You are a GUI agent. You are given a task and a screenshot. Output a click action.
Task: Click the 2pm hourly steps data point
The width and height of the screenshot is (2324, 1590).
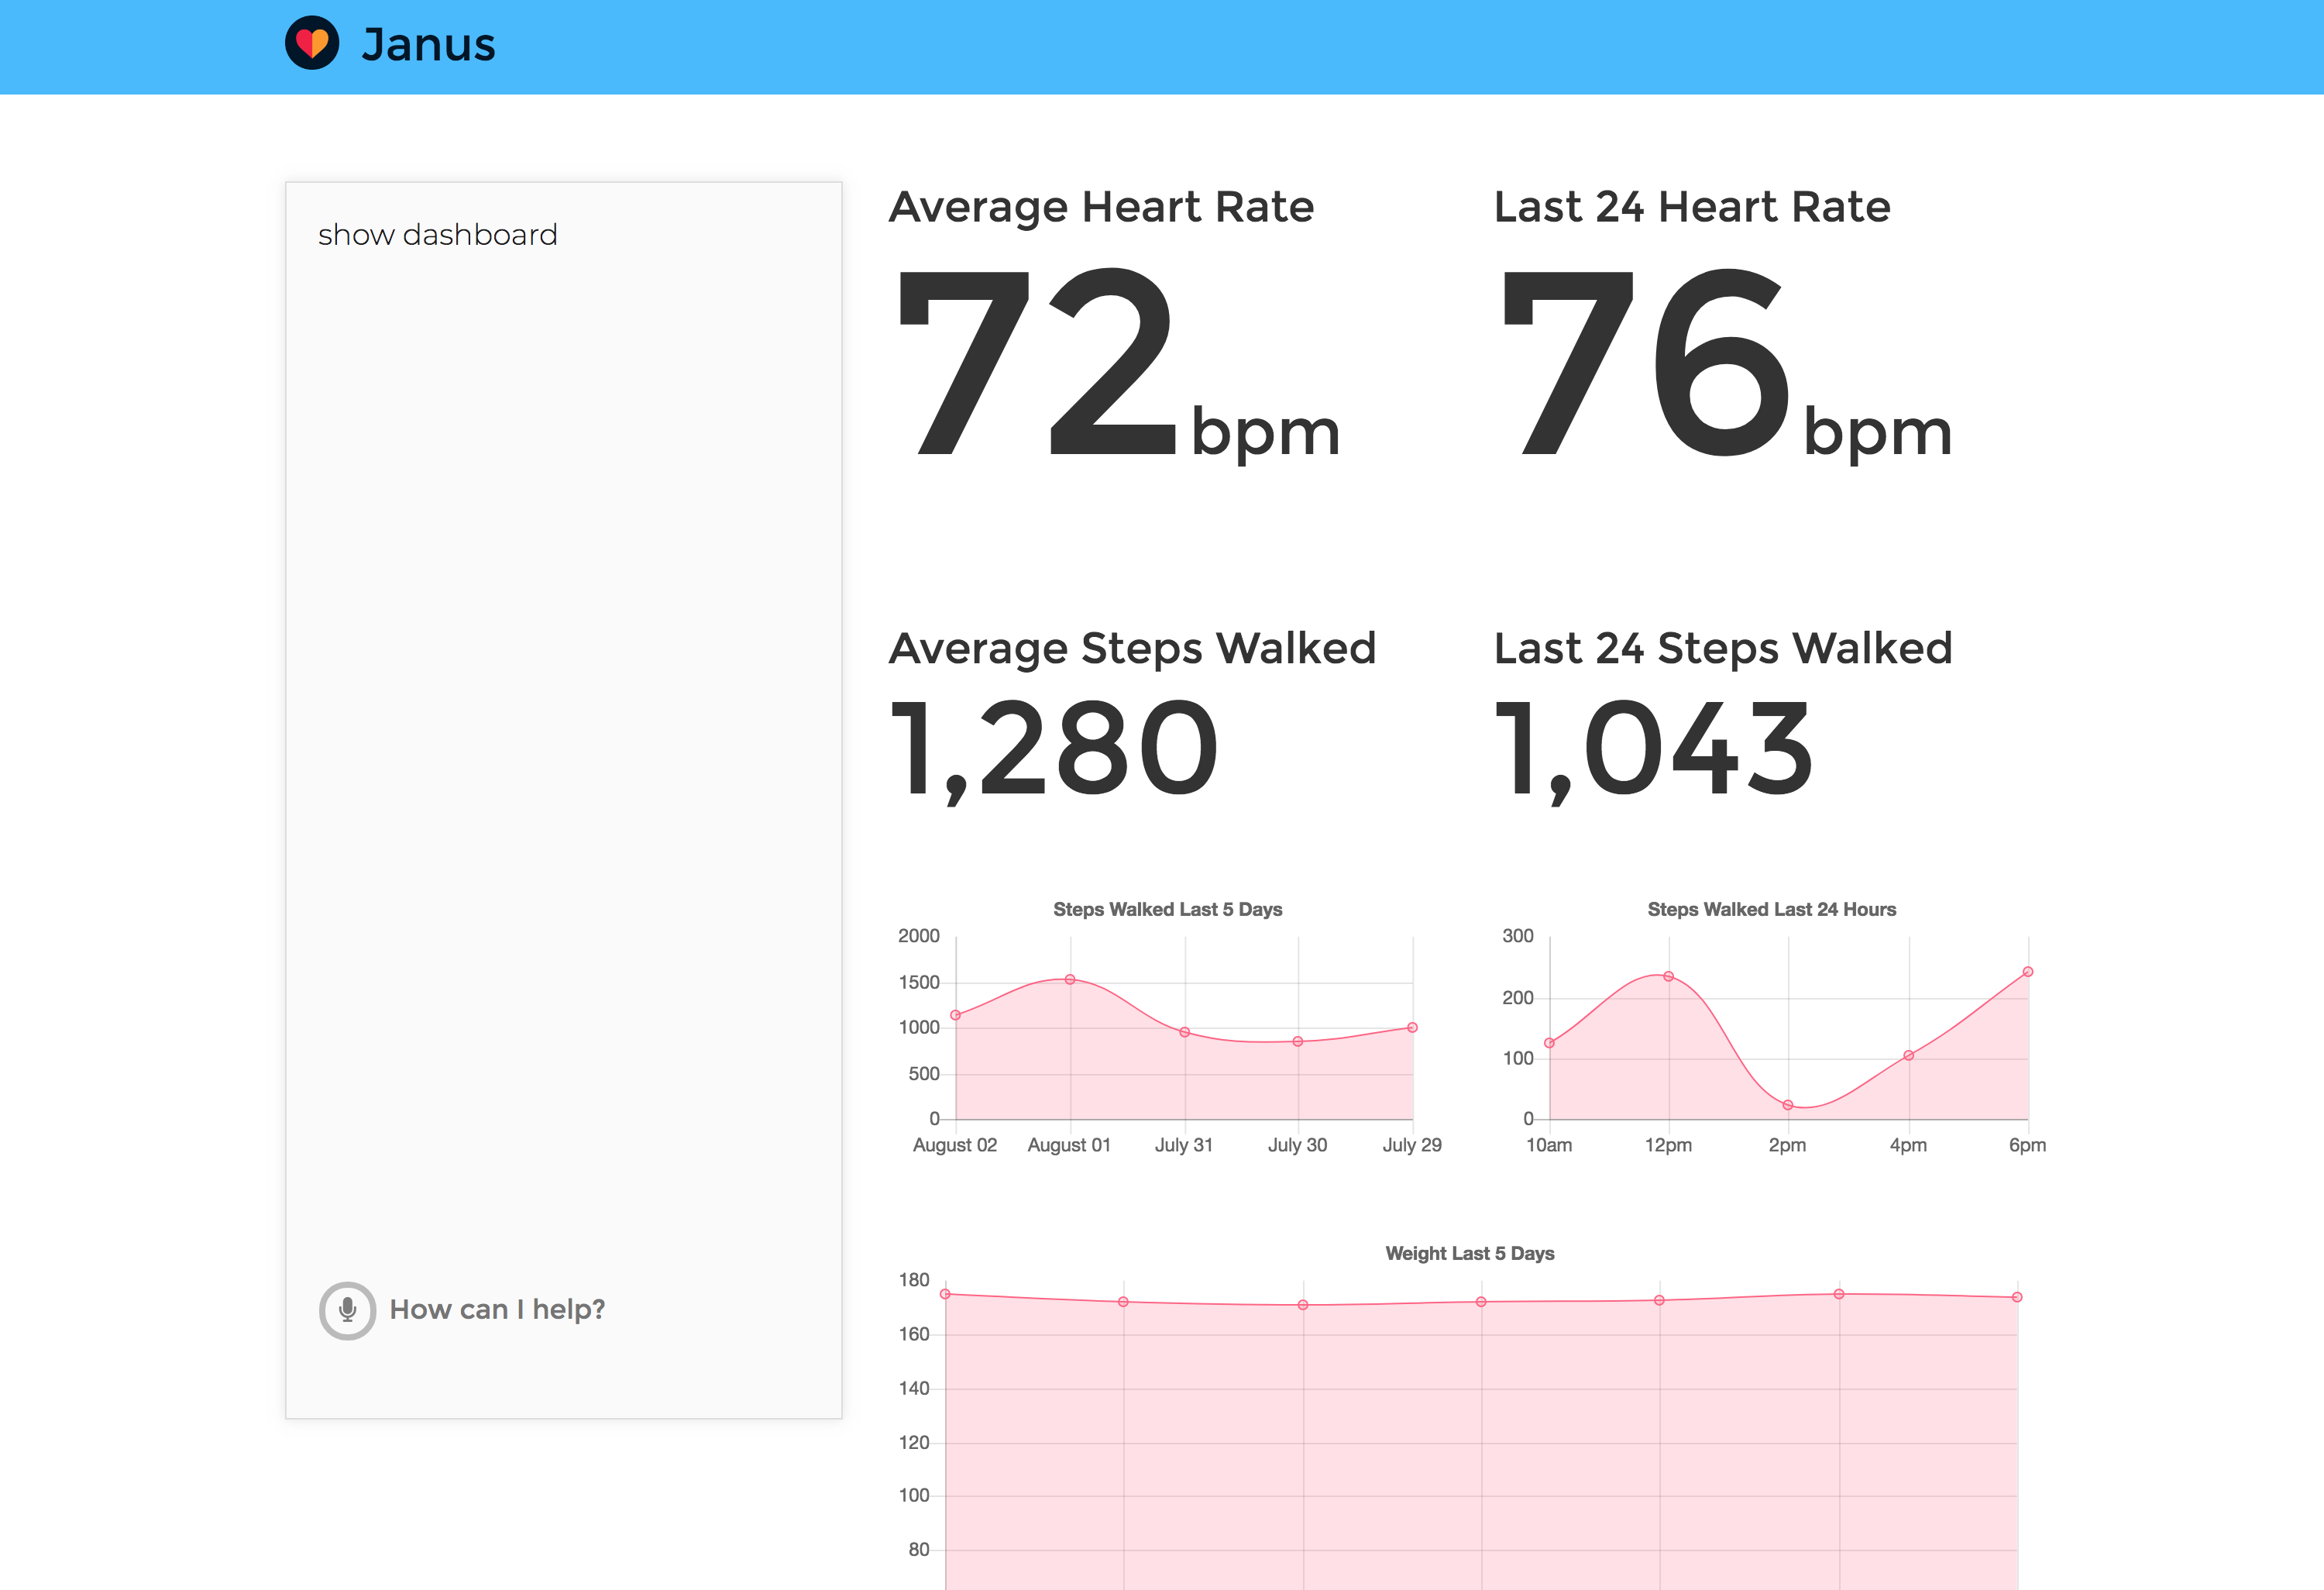1788,1105
